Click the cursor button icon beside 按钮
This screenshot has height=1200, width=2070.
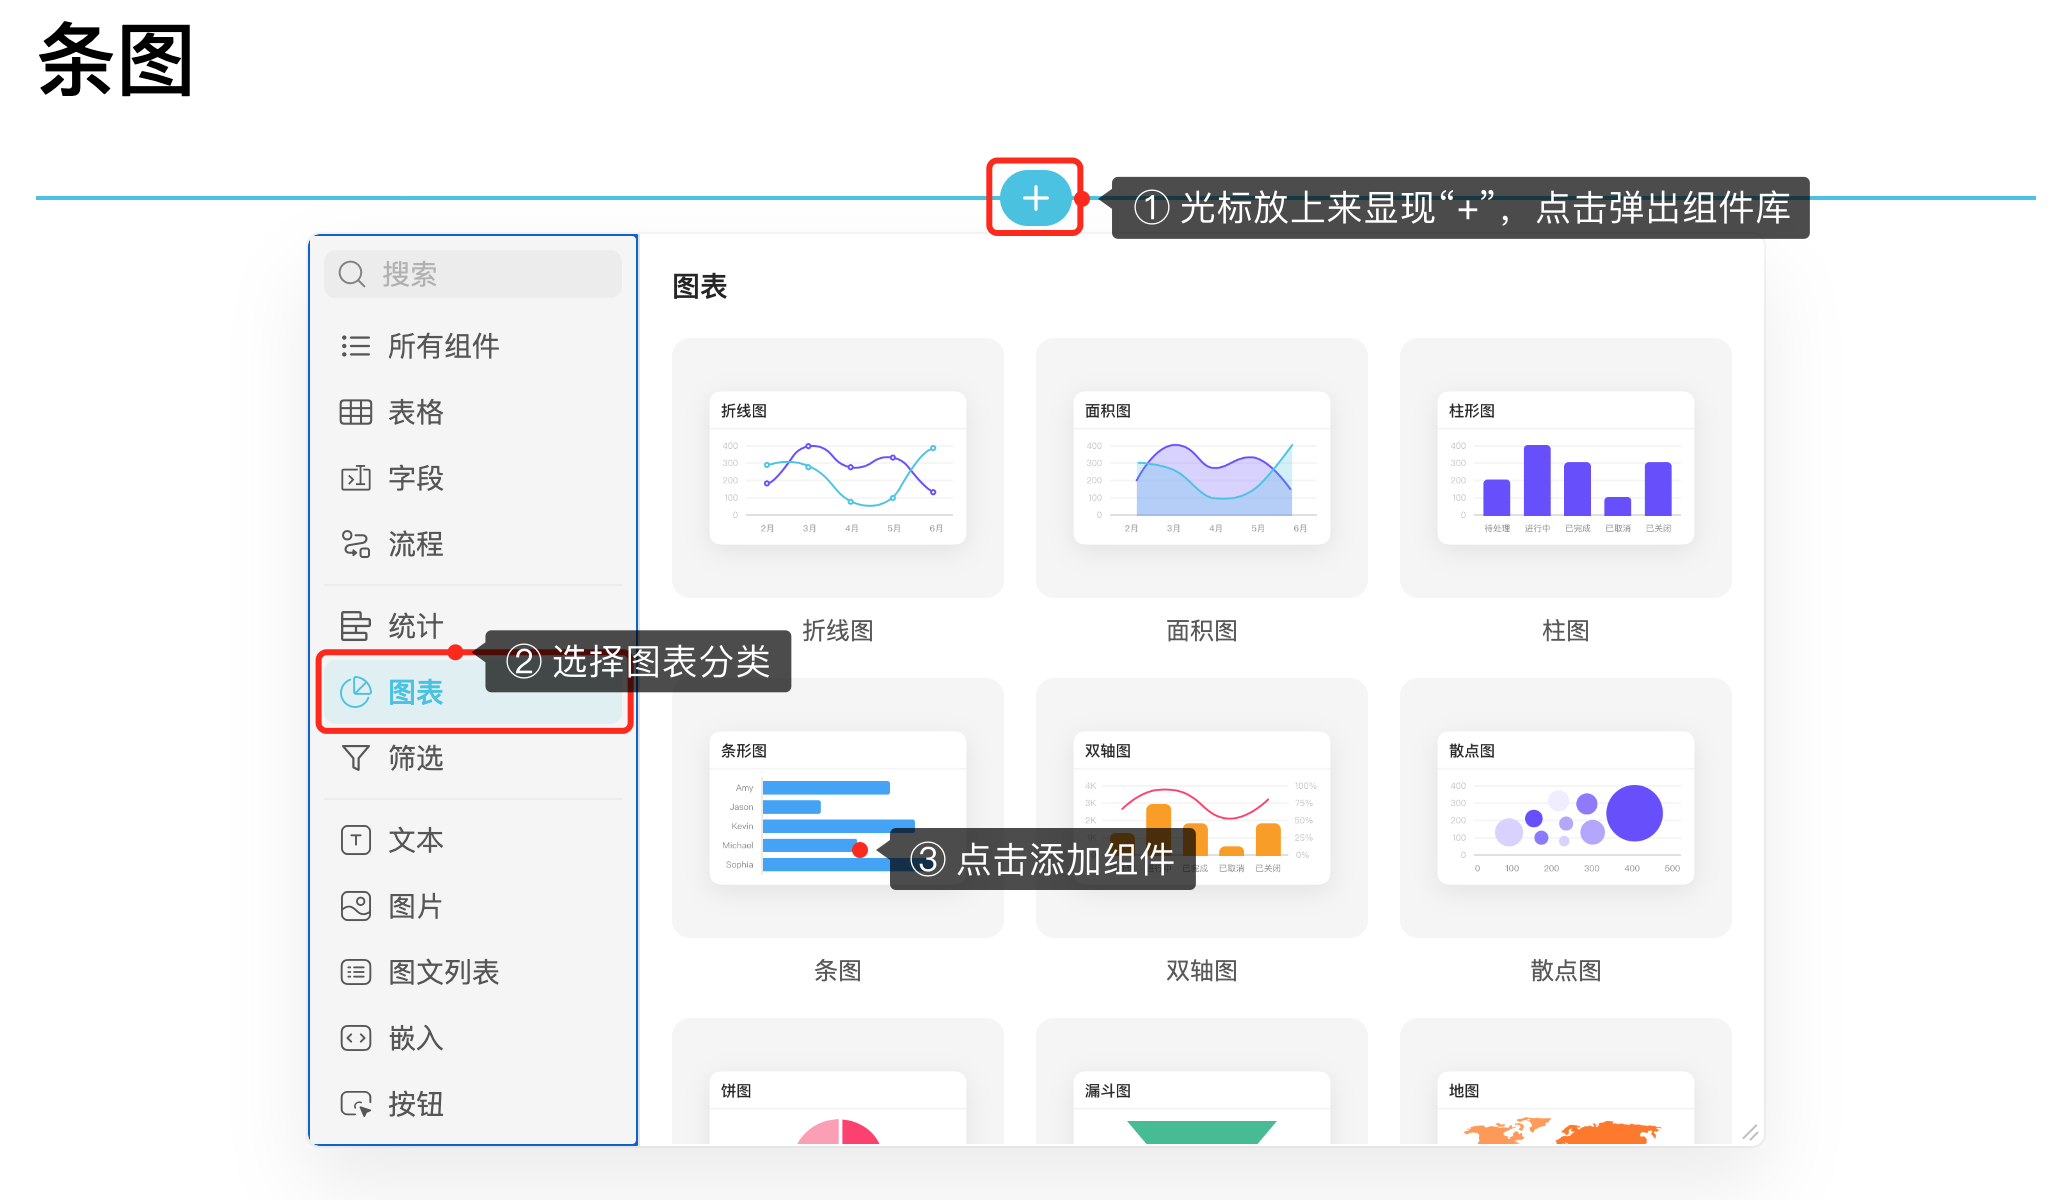[x=355, y=1104]
